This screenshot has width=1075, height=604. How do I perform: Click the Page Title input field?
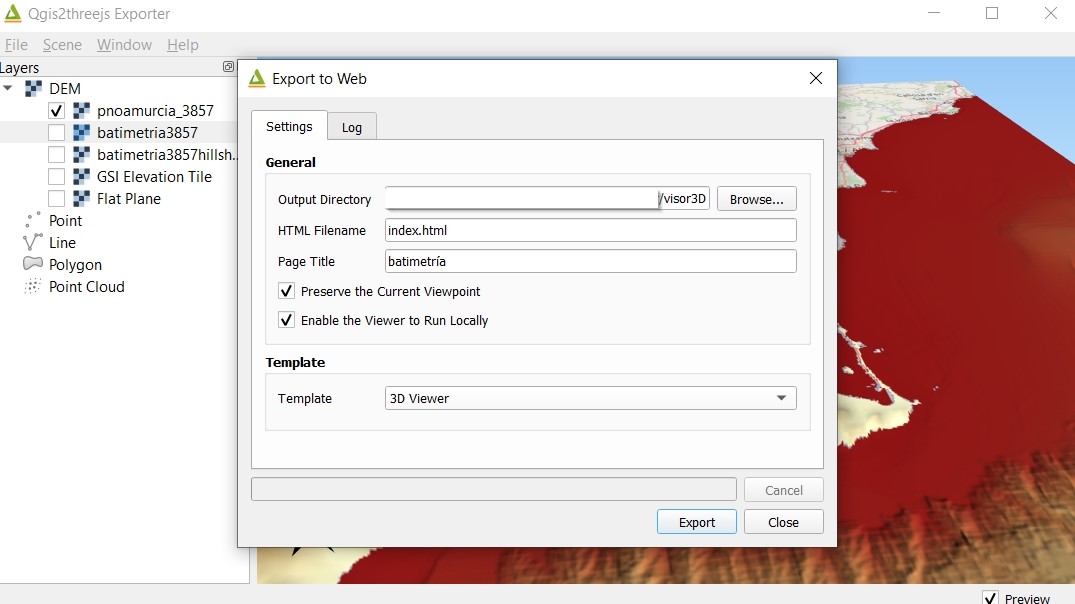point(590,261)
